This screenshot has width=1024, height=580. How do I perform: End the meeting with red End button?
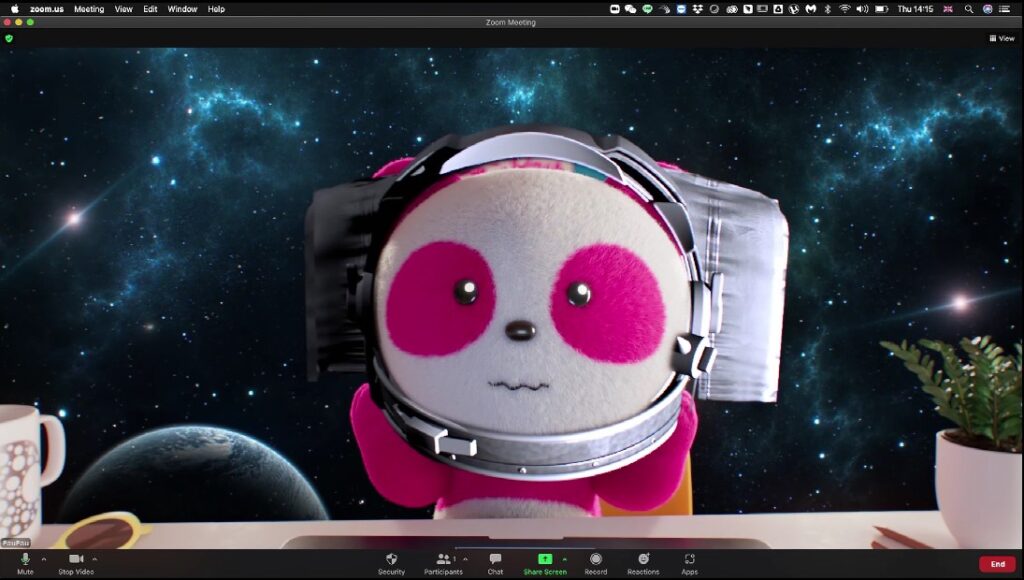997,564
